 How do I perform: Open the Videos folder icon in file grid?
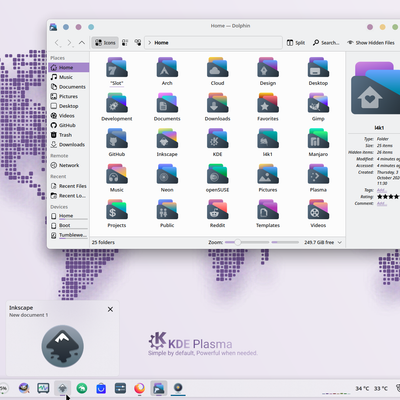tap(318, 210)
